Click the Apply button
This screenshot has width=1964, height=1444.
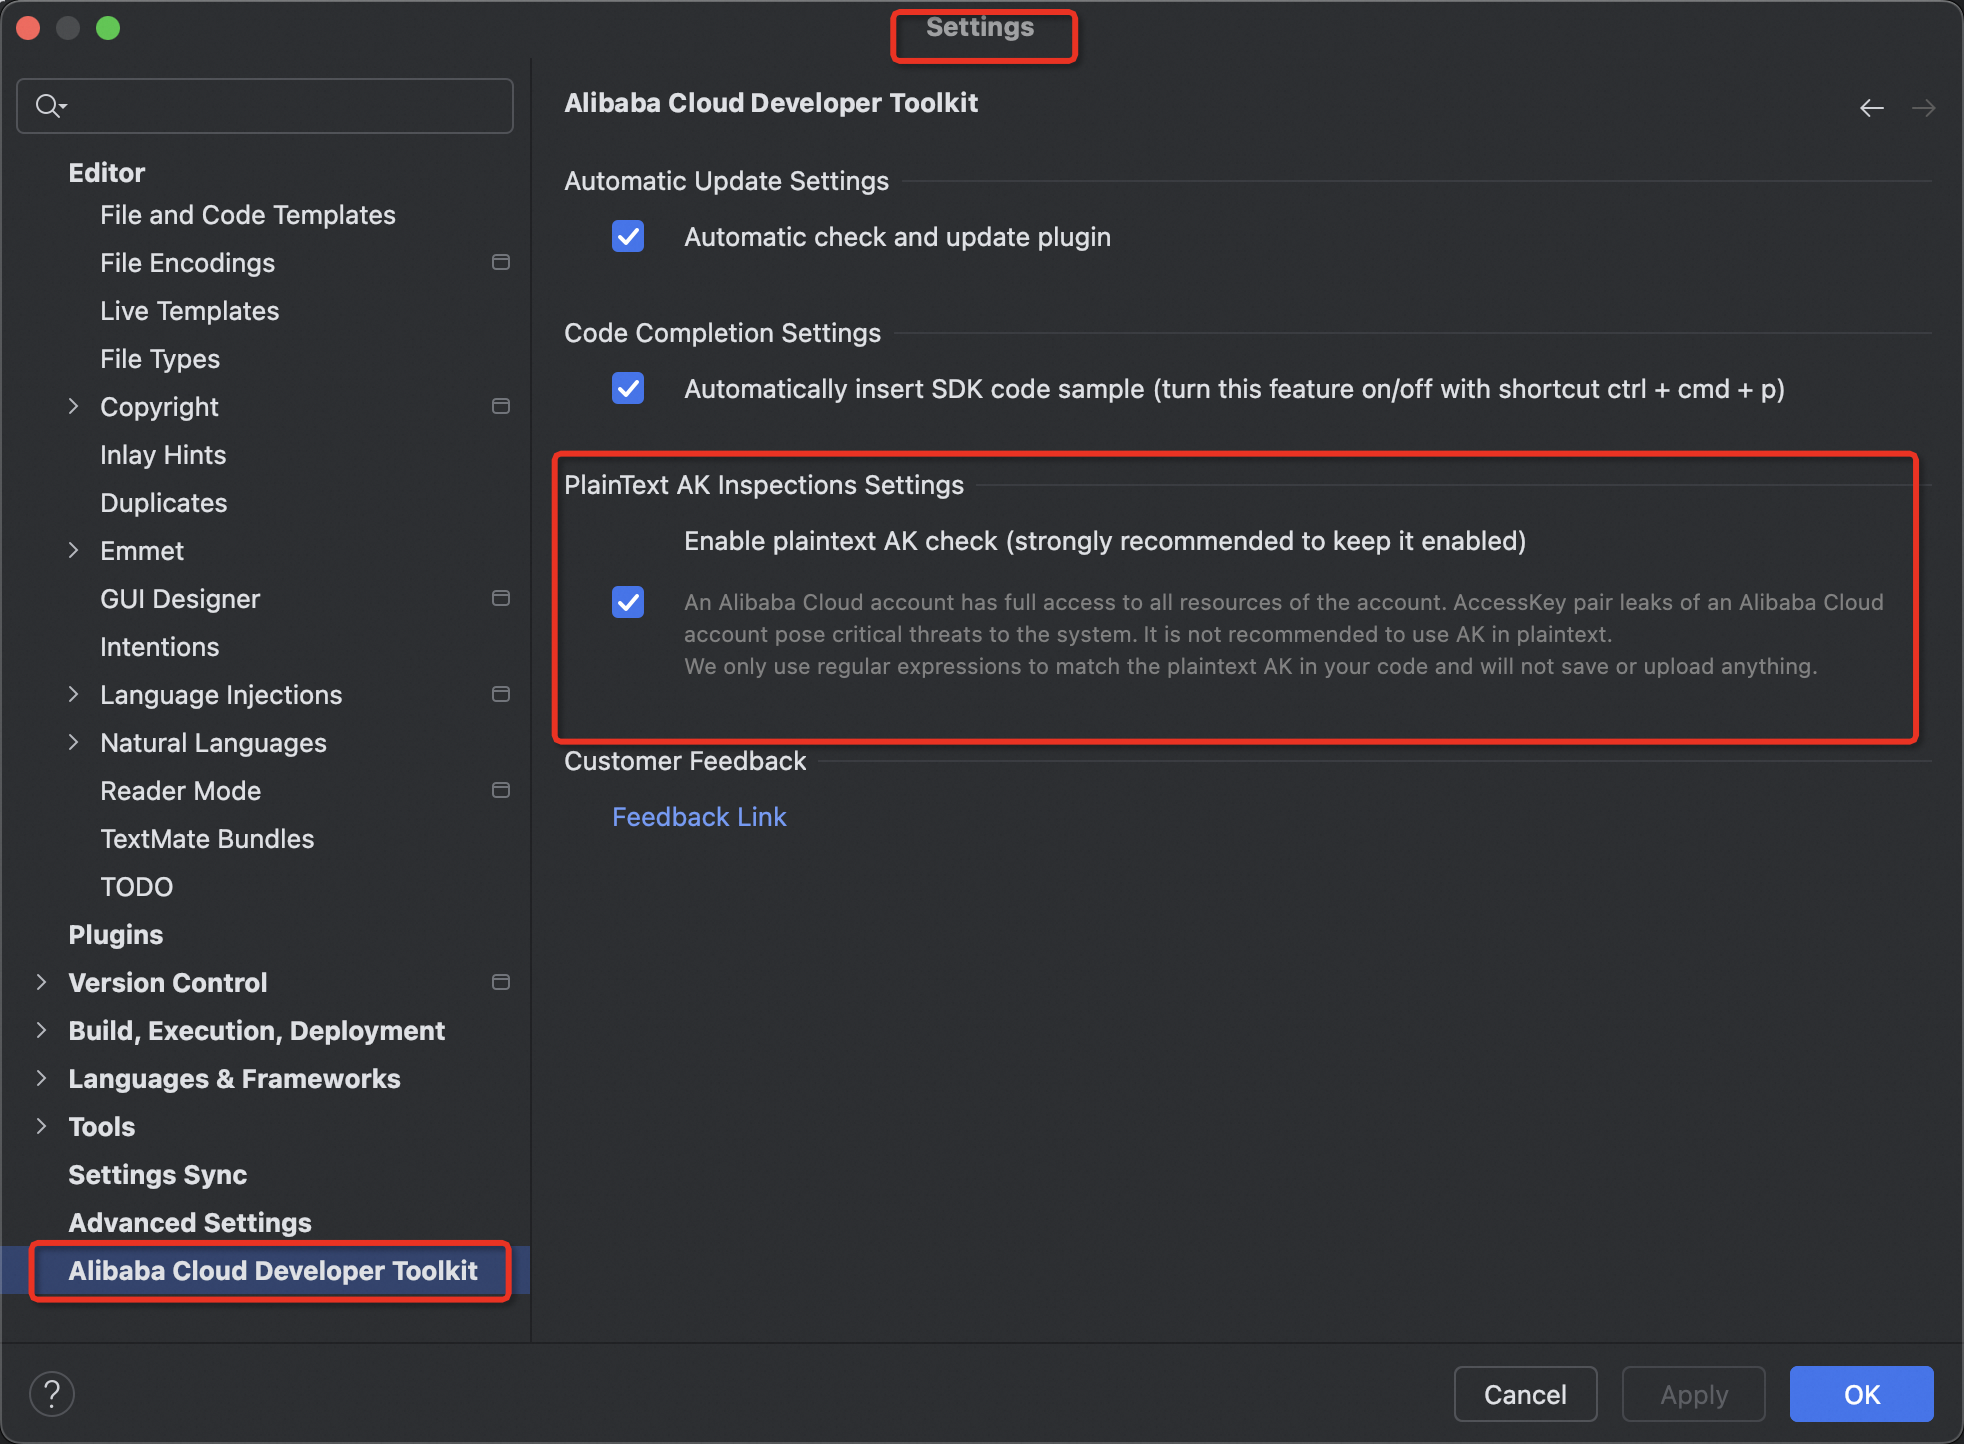[1694, 1394]
